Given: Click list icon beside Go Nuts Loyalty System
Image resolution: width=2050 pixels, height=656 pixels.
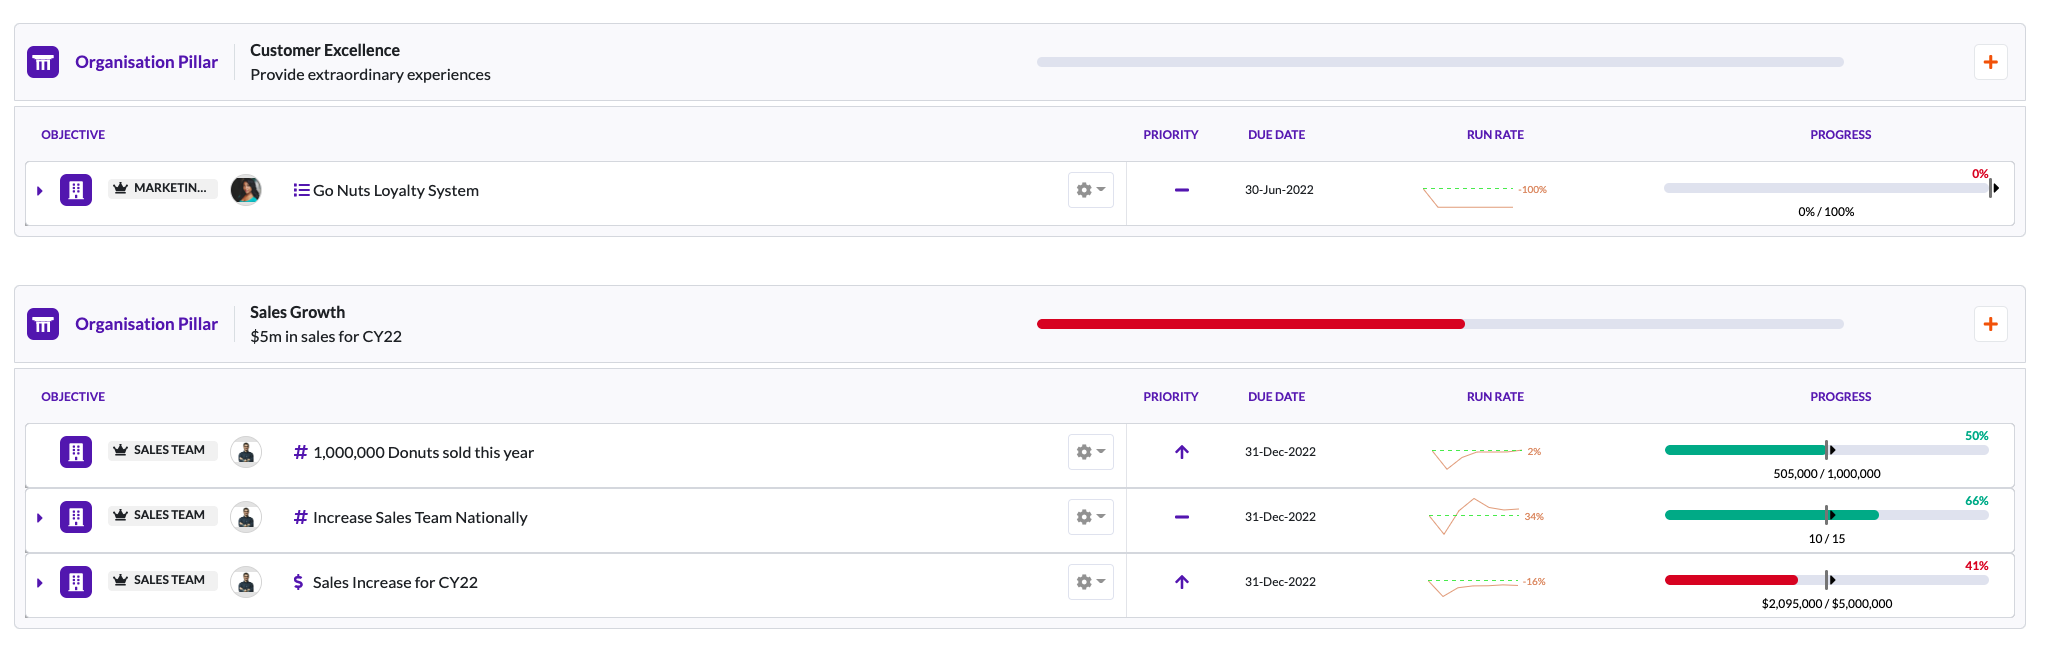Looking at the screenshot, I should (x=301, y=190).
